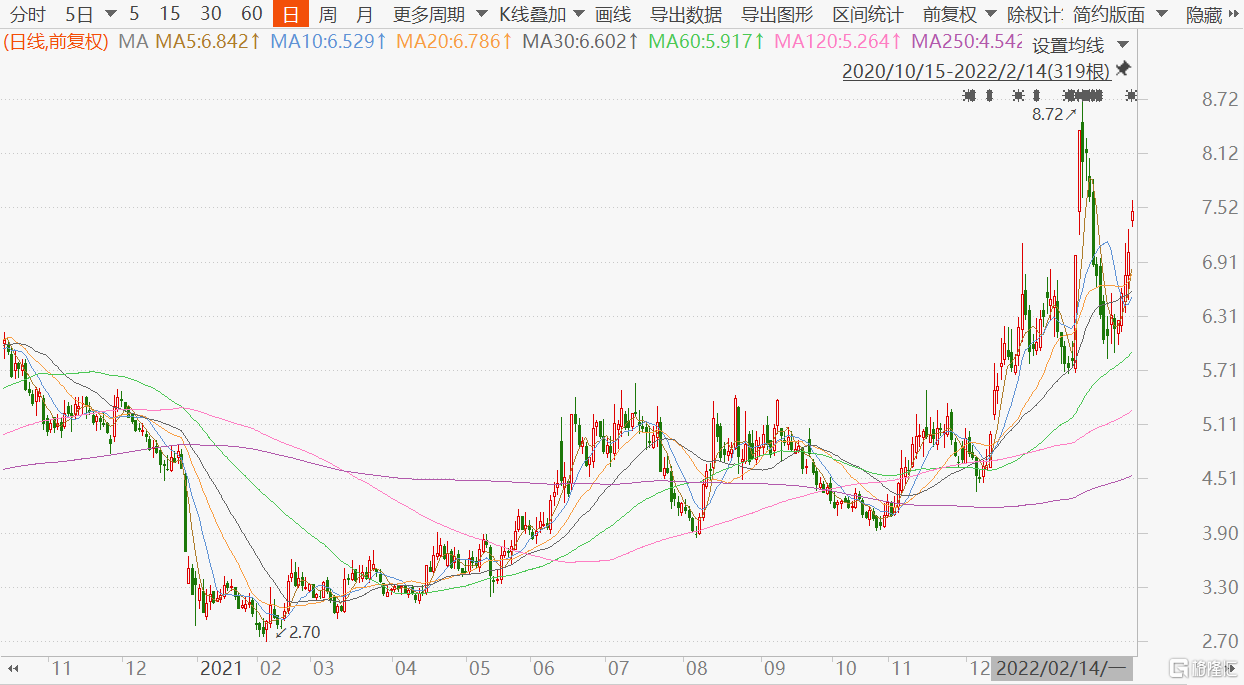The width and height of the screenshot is (1244, 685).
Task: Open the 5日 dropdown arrow
Action: pos(108,15)
